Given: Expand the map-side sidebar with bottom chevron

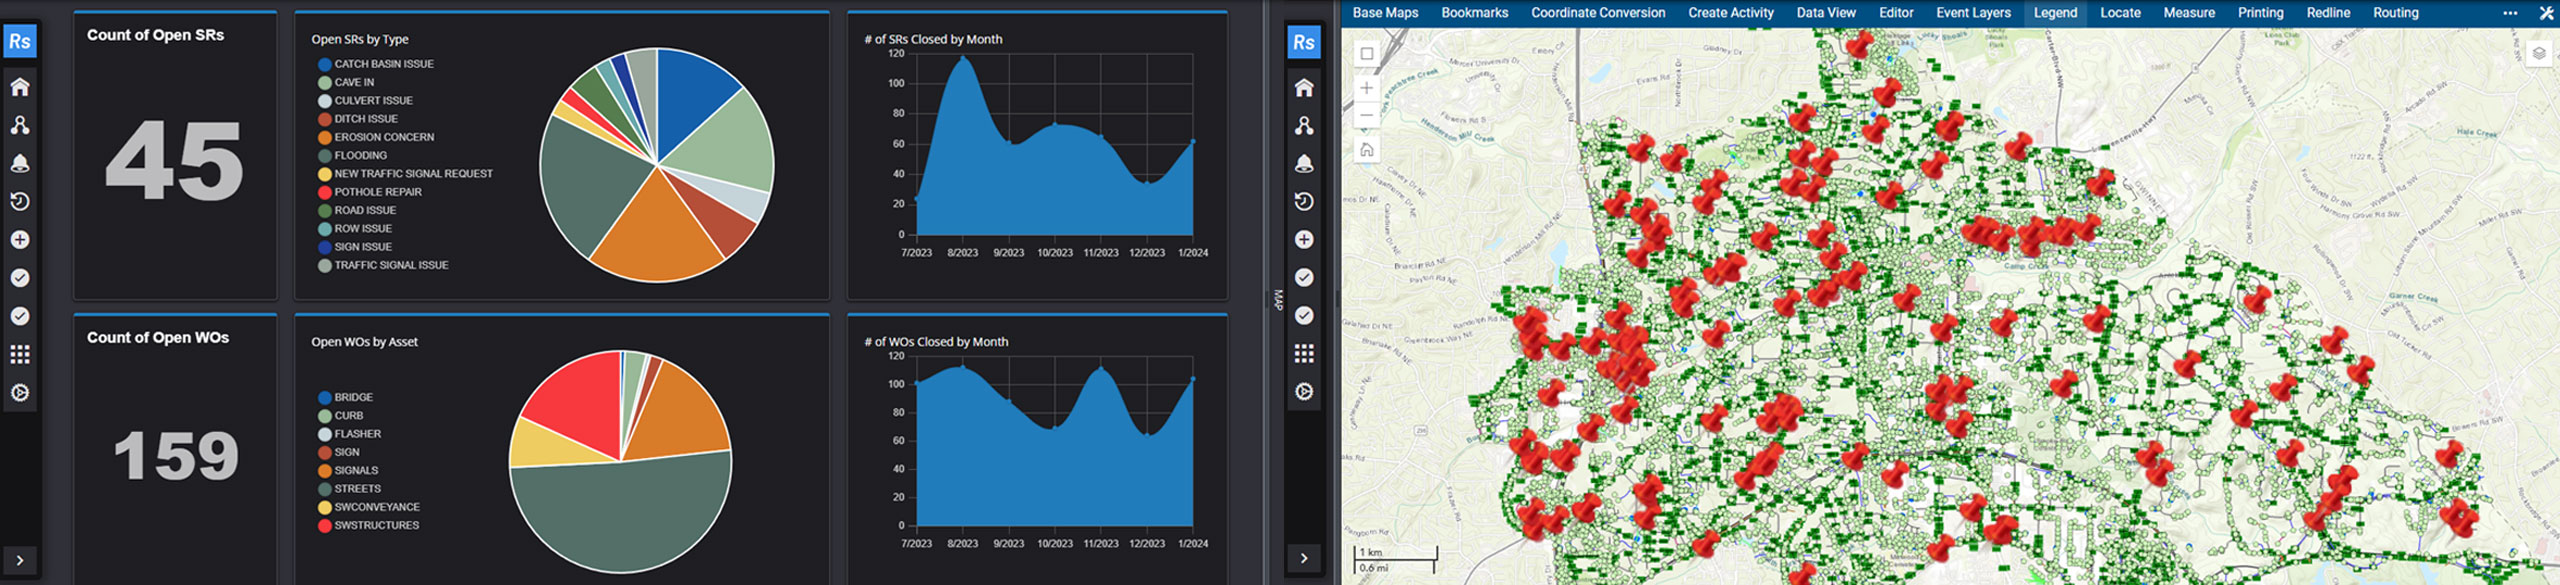Looking at the screenshot, I should (1304, 558).
